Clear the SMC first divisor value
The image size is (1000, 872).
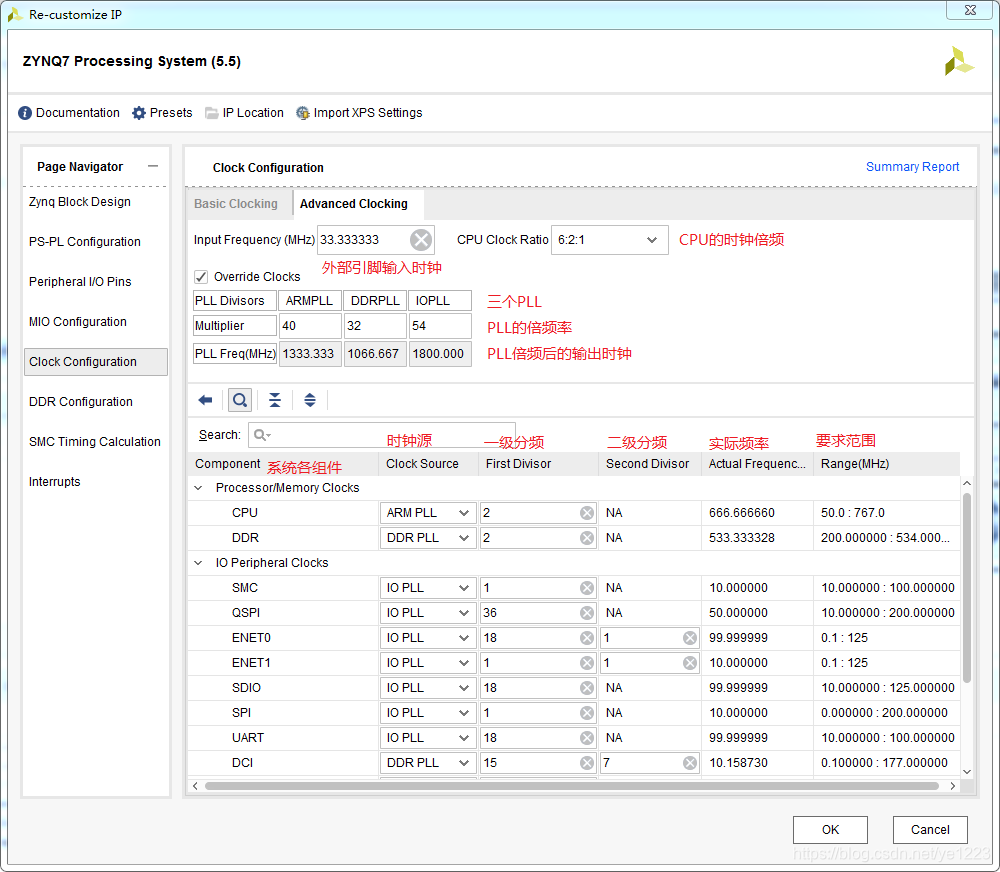point(587,587)
